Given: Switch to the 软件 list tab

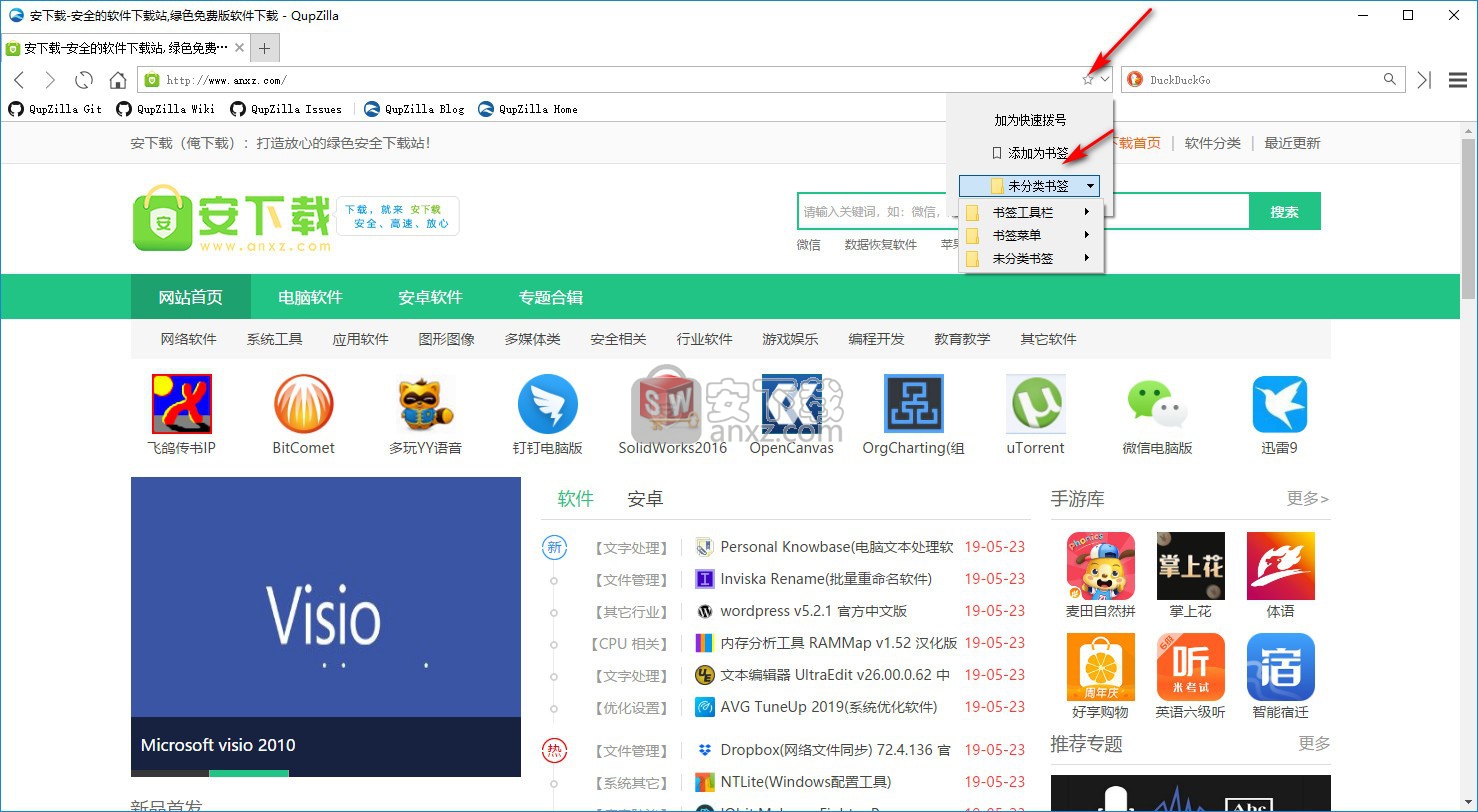Looking at the screenshot, I should (576, 499).
